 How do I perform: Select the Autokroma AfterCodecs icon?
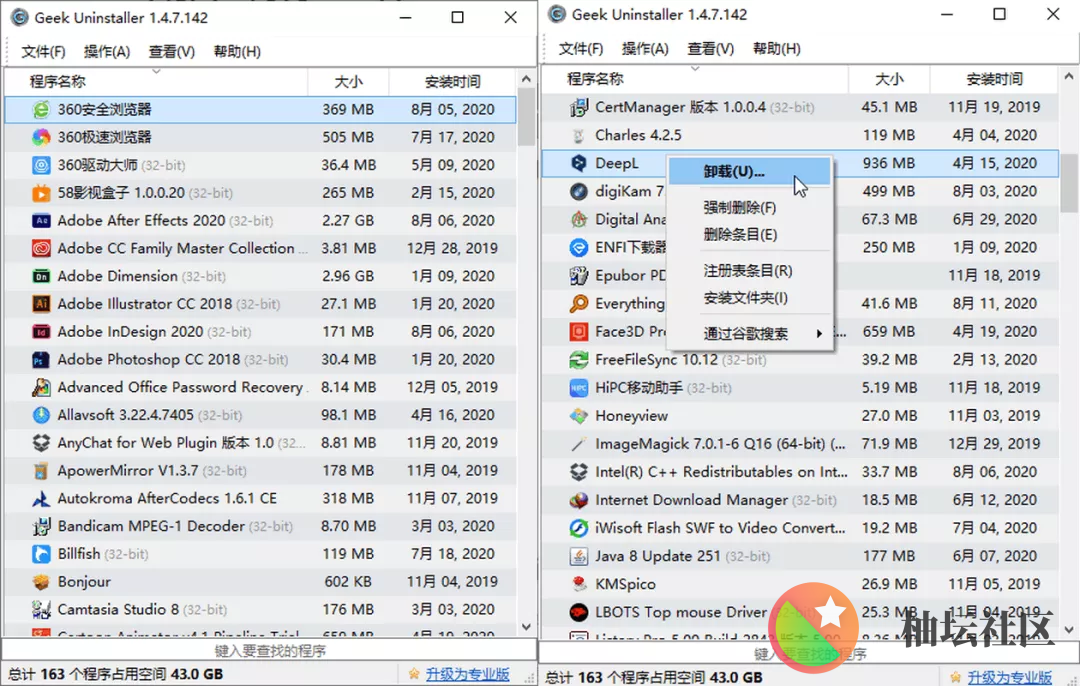41,499
